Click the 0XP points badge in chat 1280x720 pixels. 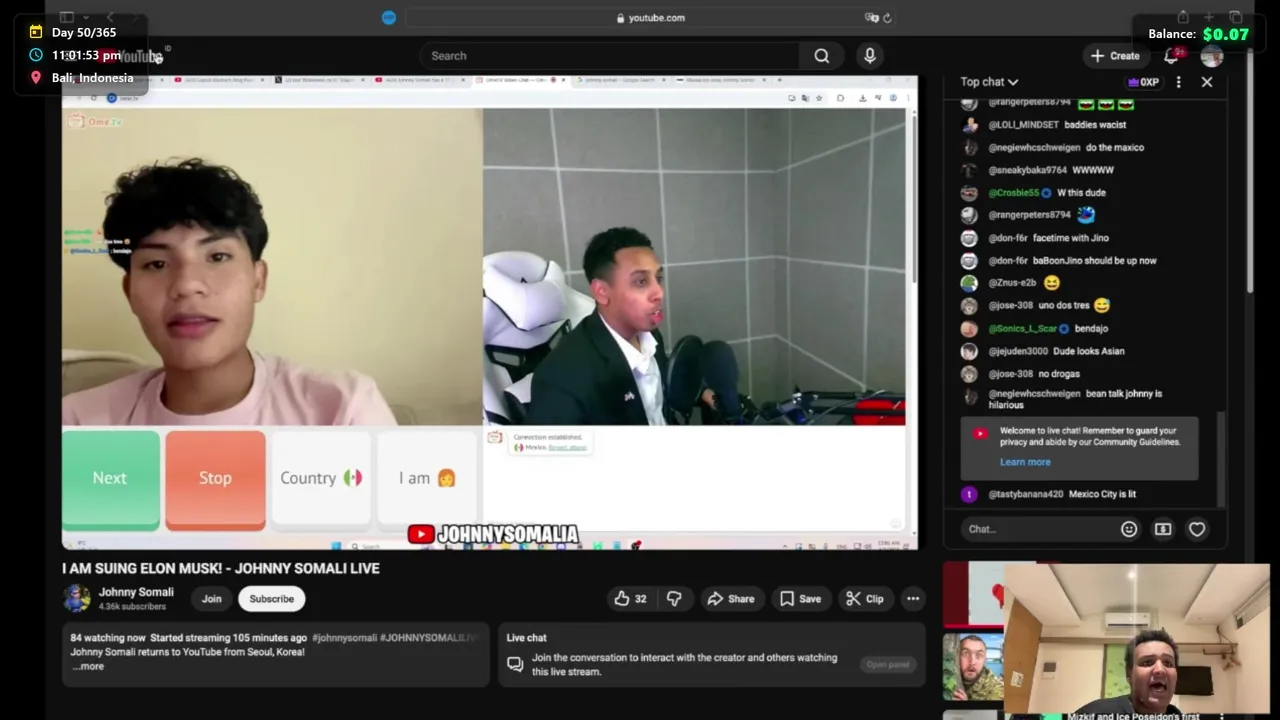1143,82
